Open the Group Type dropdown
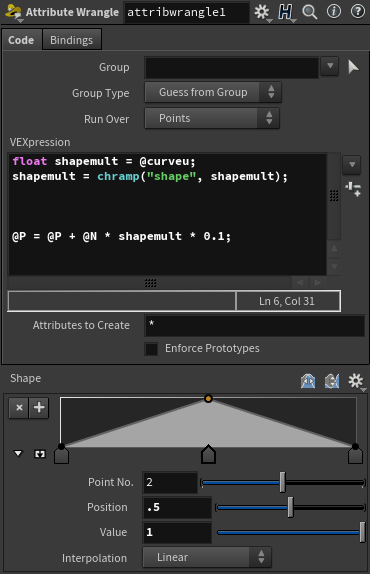 pos(213,92)
